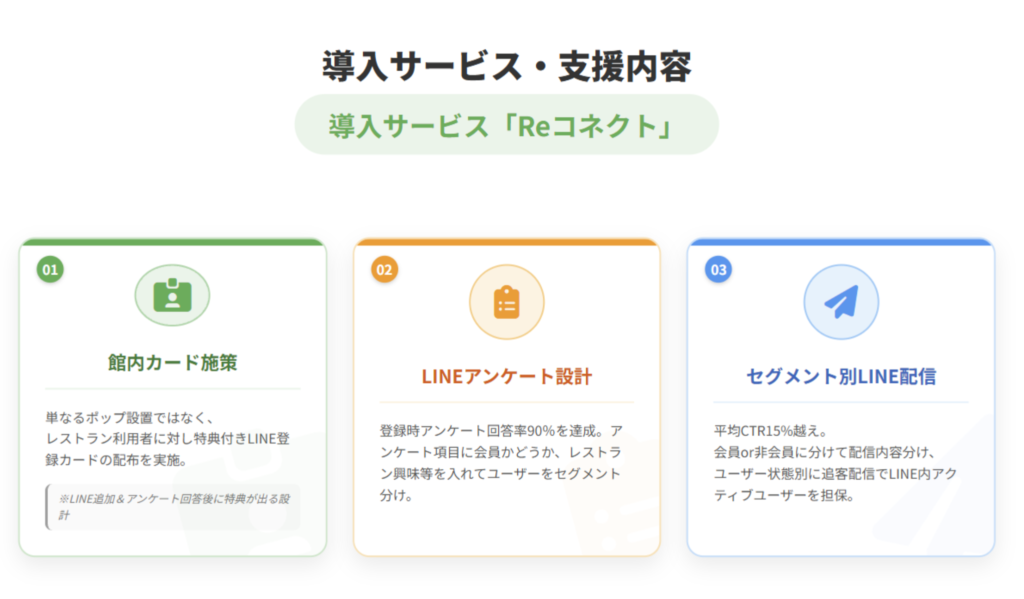1024x599 pixels.
Task: Select the blue 03 number badge
Action: [x=718, y=269]
